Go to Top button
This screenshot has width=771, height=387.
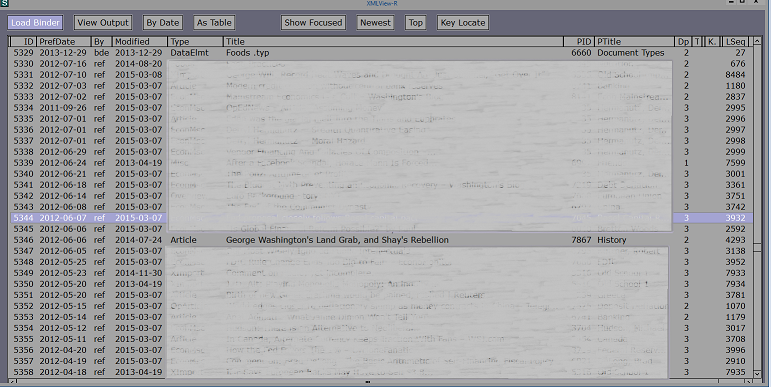415,23
